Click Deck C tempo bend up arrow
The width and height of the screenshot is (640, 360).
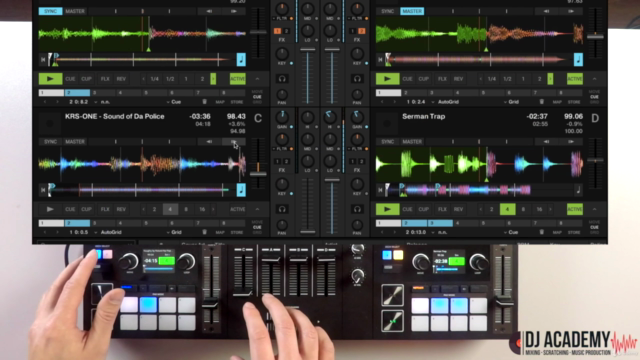[x=234, y=142]
